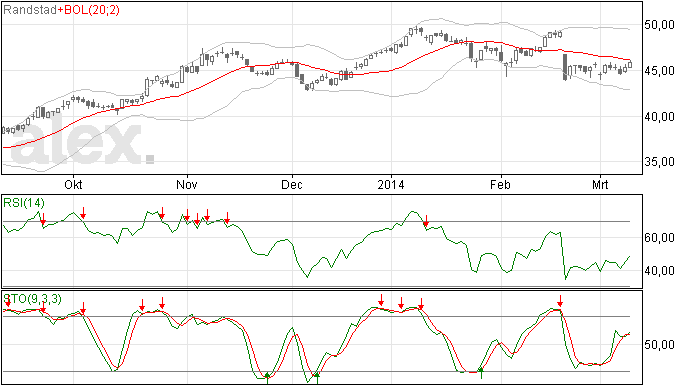This screenshot has width=690, height=387.
Task: Click the 40,00 level label in the RSI panel
Action: [659, 271]
